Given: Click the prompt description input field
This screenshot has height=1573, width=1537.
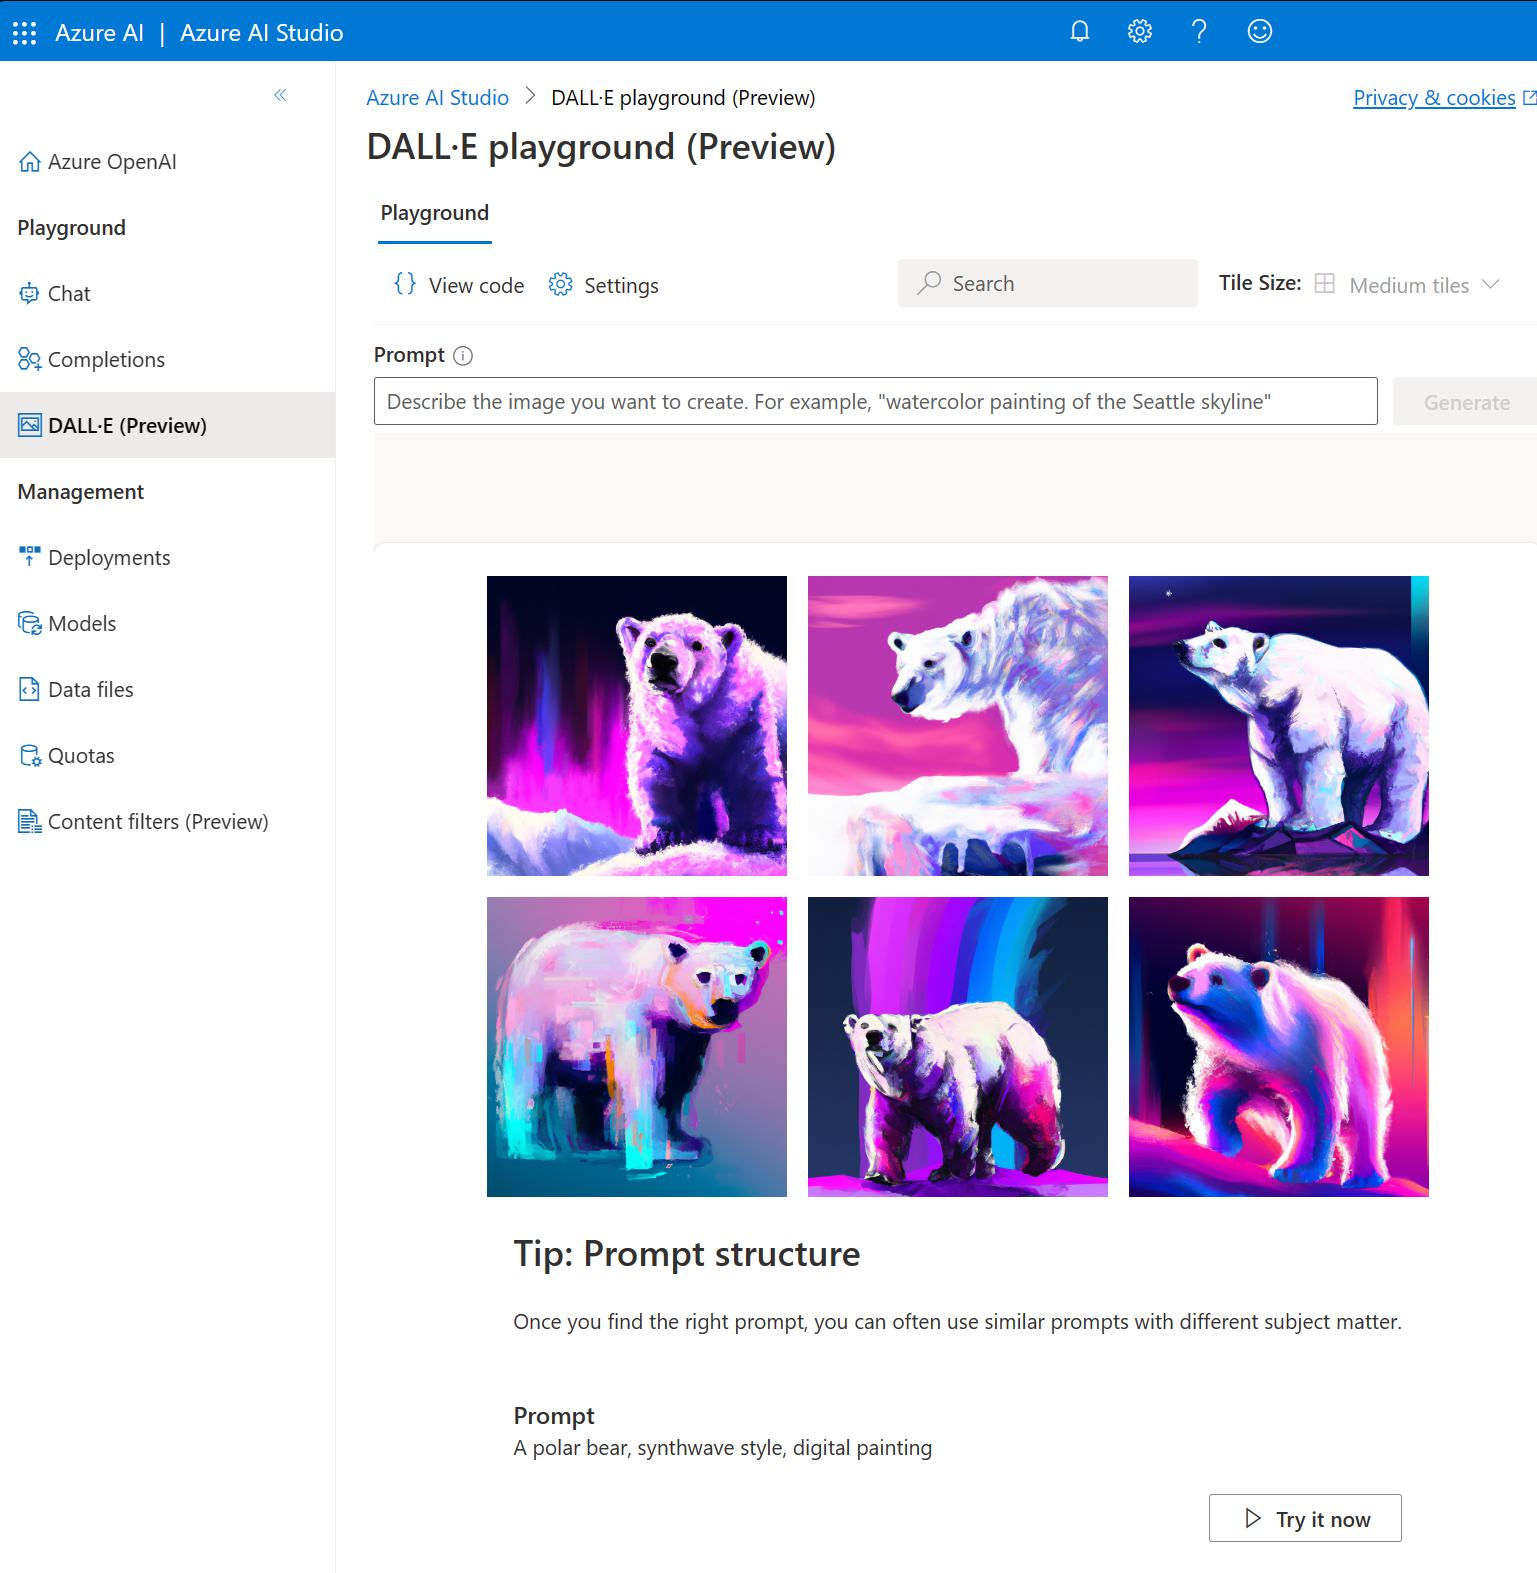Looking at the screenshot, I should point(876,402).
